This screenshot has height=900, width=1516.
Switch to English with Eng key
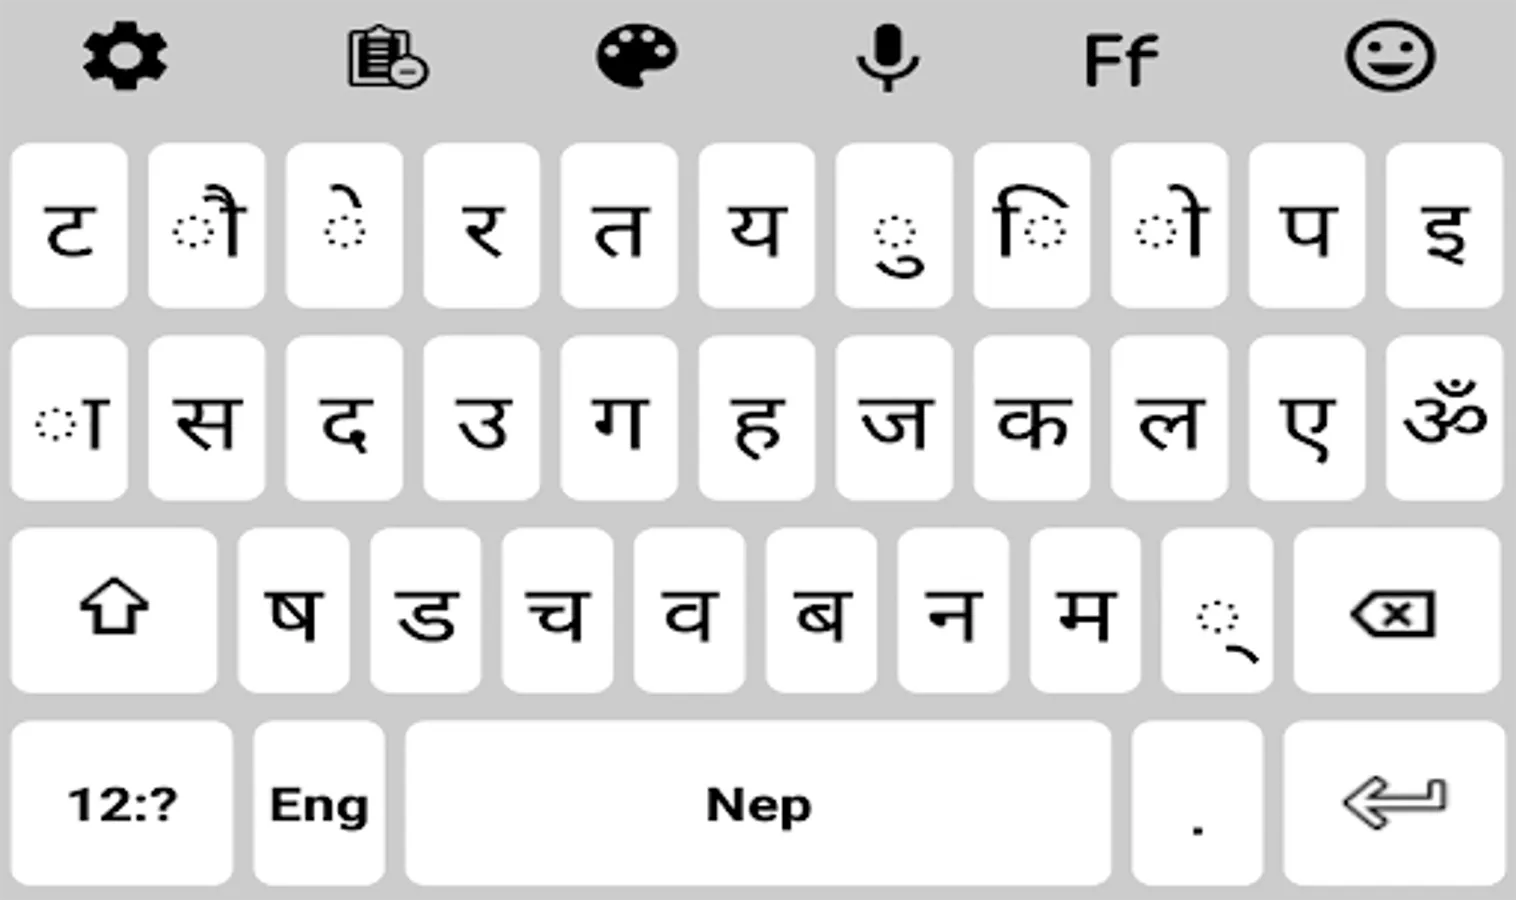click(x=319, y=803)
